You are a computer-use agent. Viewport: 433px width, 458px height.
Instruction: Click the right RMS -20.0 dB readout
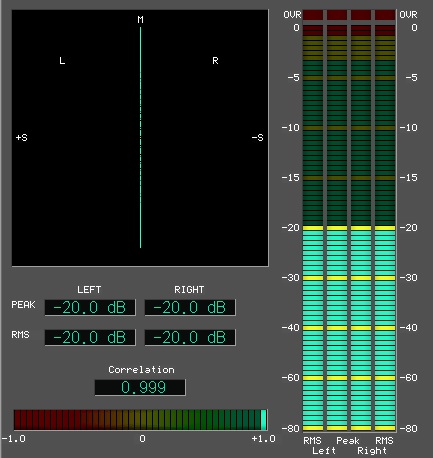point(190,337)
